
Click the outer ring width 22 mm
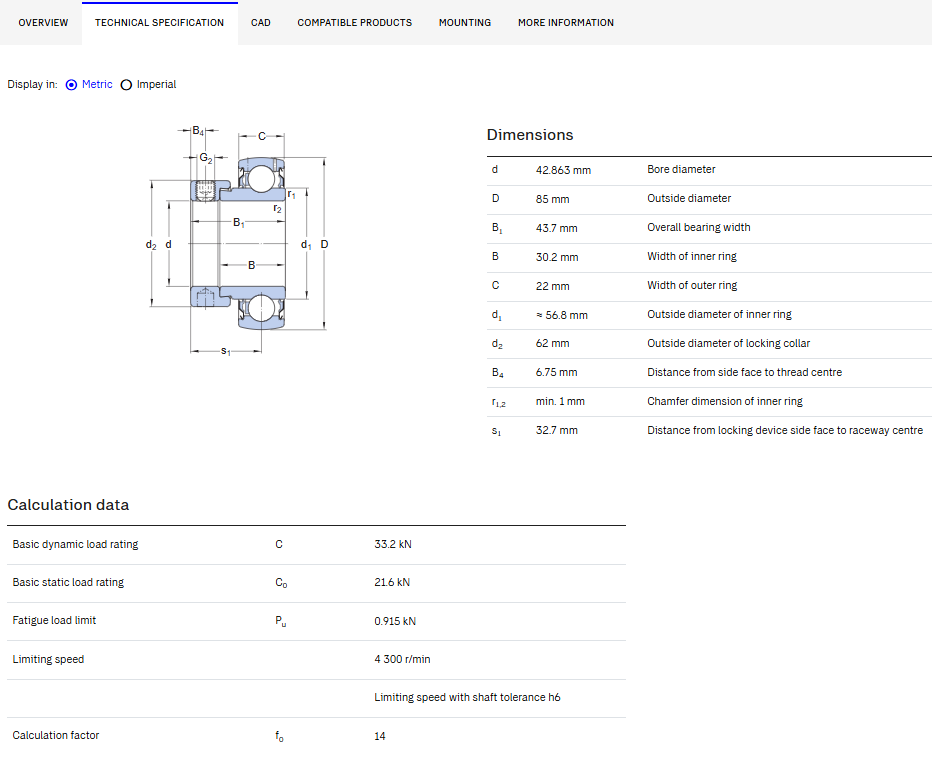pos(552,286)
